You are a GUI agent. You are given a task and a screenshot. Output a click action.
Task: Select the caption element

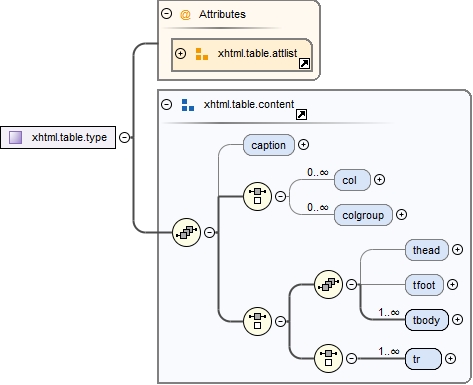(269, 145)
